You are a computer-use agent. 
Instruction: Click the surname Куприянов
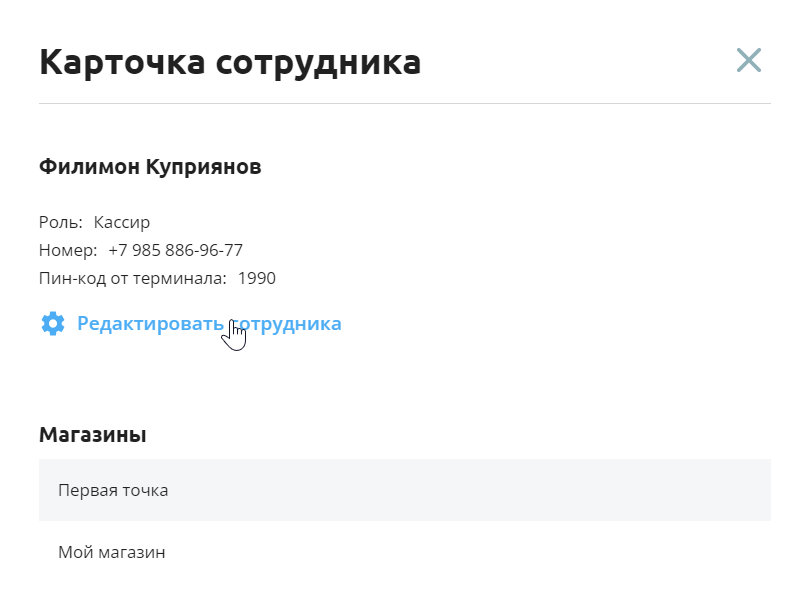pyautogui.click(x=203, y=168)
